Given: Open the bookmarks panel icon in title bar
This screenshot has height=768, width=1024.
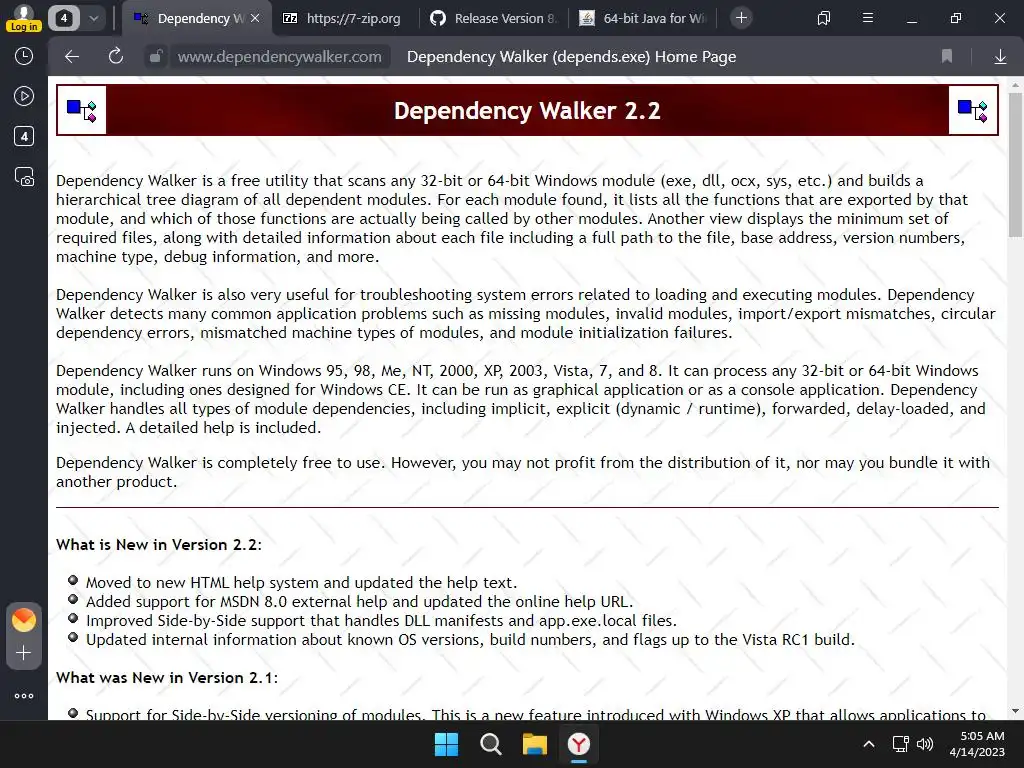Looking at the screenshot, I should coord(824,18).
